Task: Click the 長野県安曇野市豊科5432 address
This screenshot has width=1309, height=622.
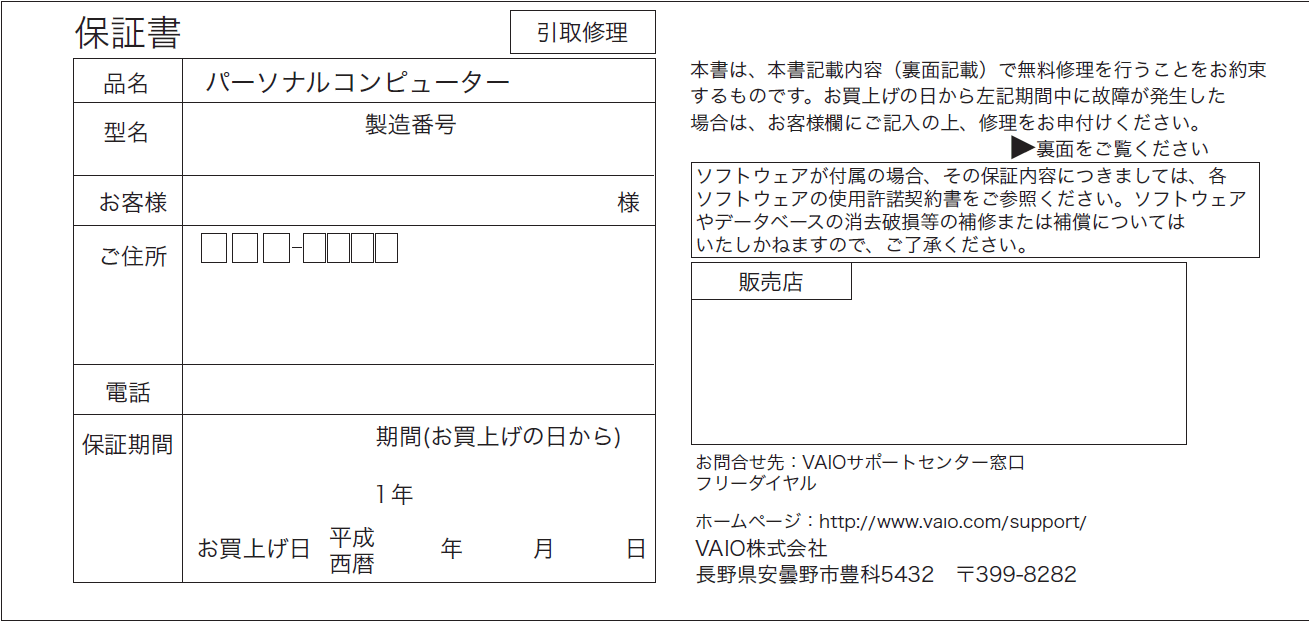Action: pyautogui.click(x=815, y=575)
